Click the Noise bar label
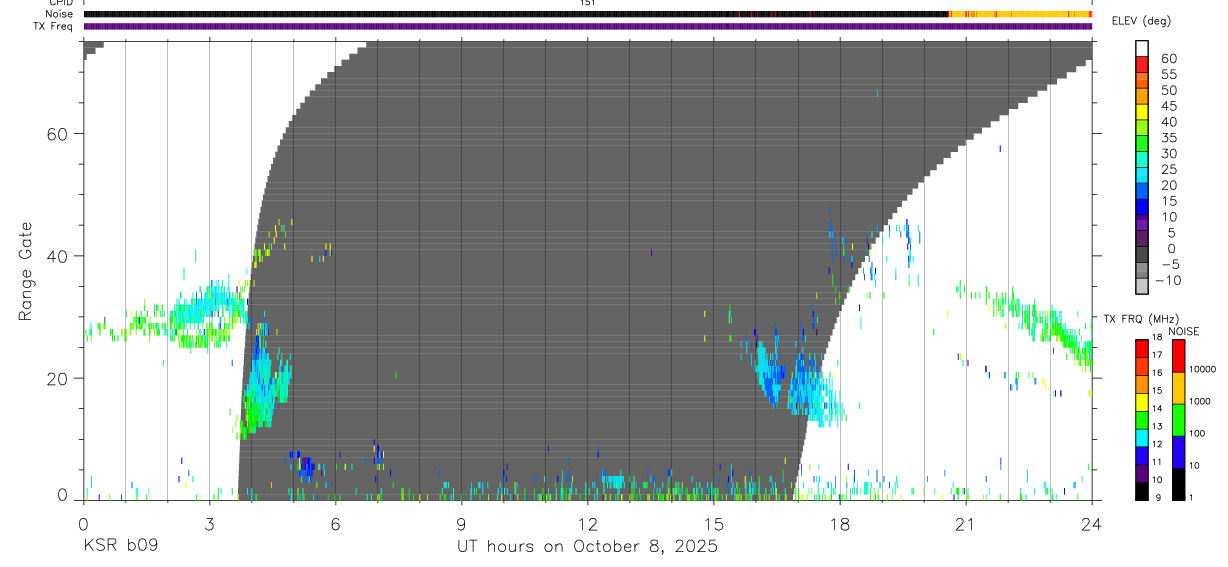Image resolution: width=1228 pixels, height=567 pixels. point(61,14)
